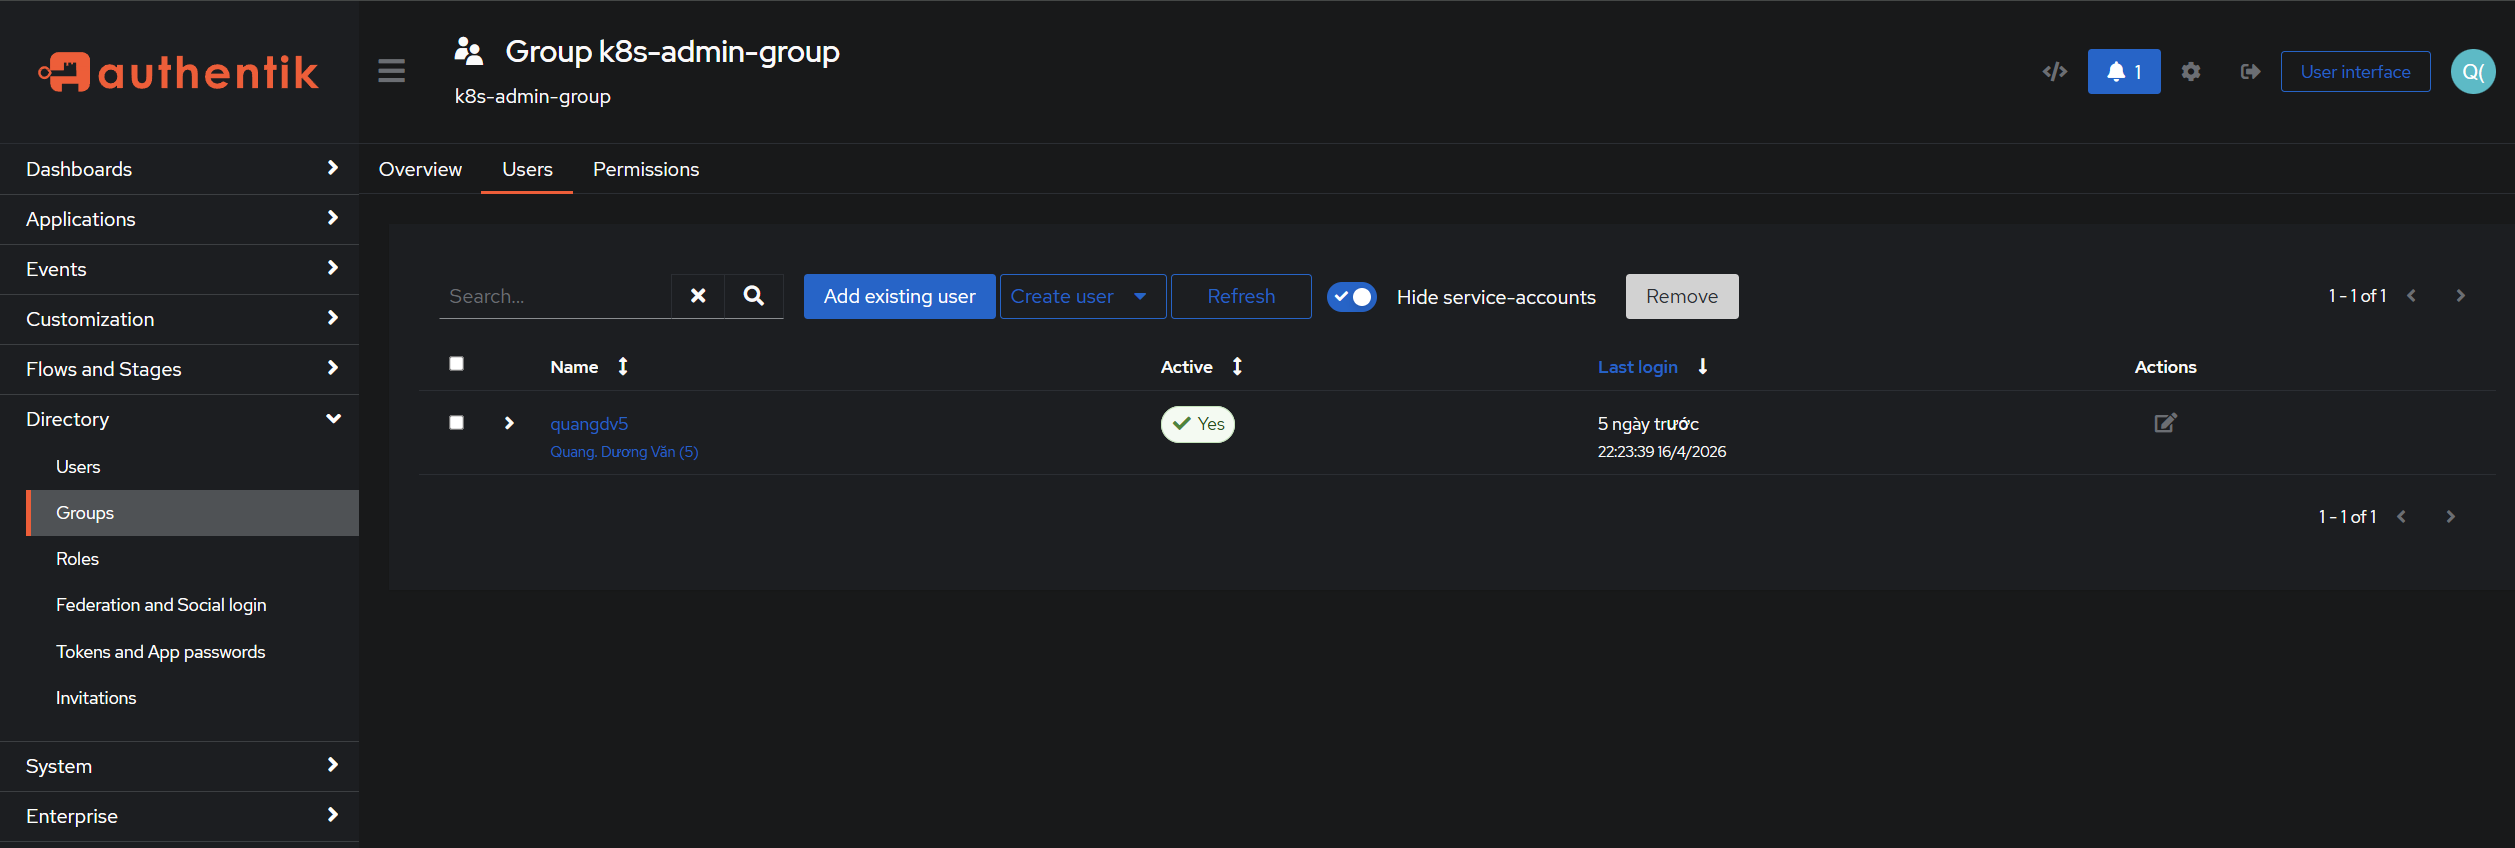This screenshot has height=848, width=2515.
Task: Click the '22:23:39 16/4/2026' timestamp
Action: point(1662,452)
